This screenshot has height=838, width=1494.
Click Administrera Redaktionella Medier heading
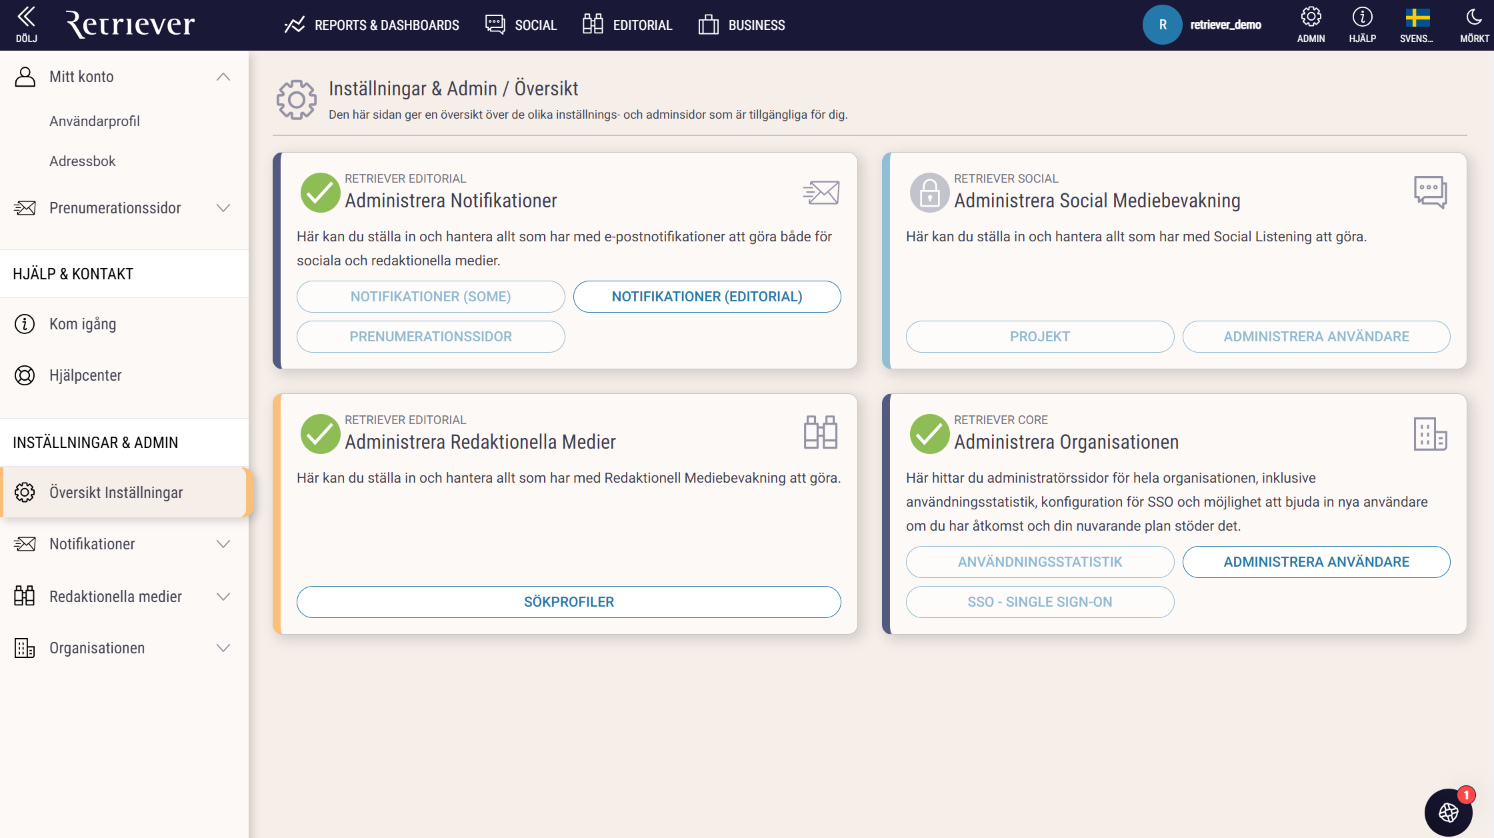[480, 442]
